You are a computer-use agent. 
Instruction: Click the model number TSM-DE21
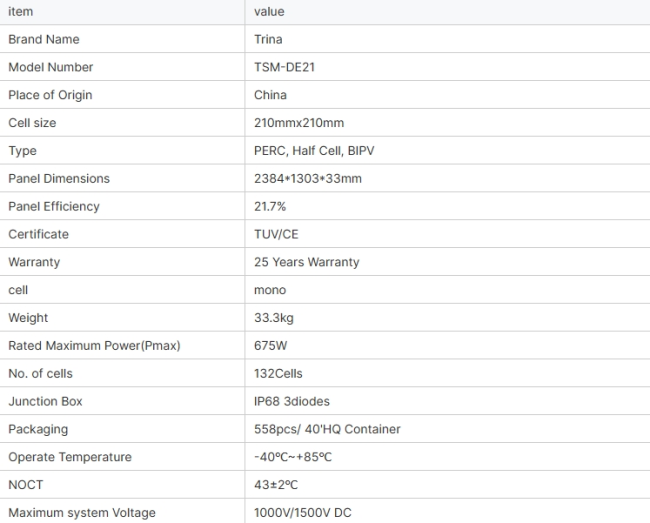(x=284, y=67)
